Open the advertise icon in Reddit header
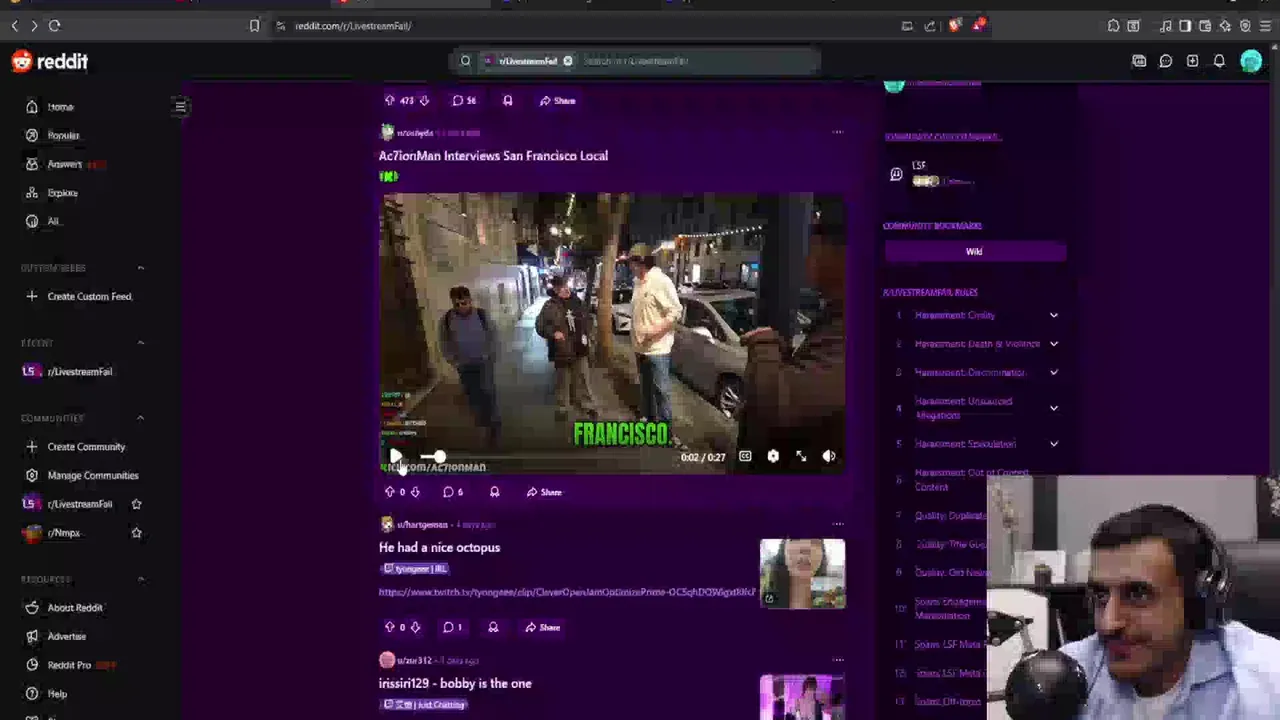 point(1139,62)
